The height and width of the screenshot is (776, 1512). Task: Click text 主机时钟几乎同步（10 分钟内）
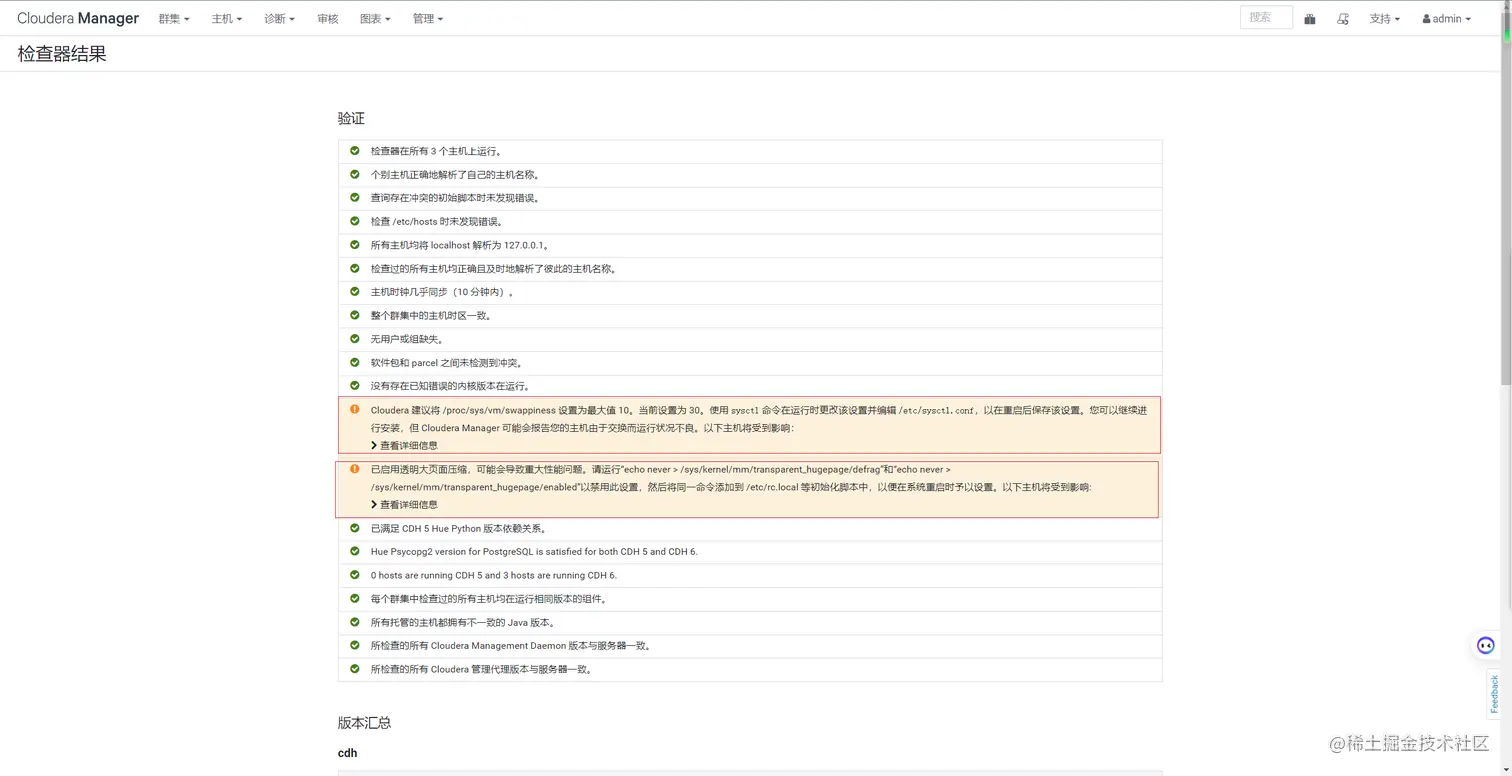point(443,292)
